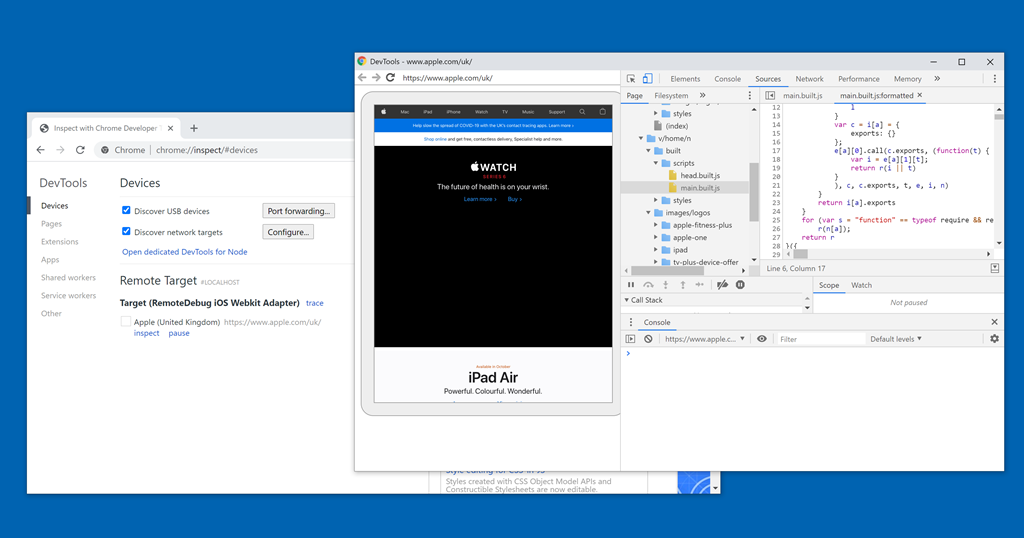Collapse the scripts folder in file tree
The width and height of the screenshot is (1024, 538).
point(656,163)
